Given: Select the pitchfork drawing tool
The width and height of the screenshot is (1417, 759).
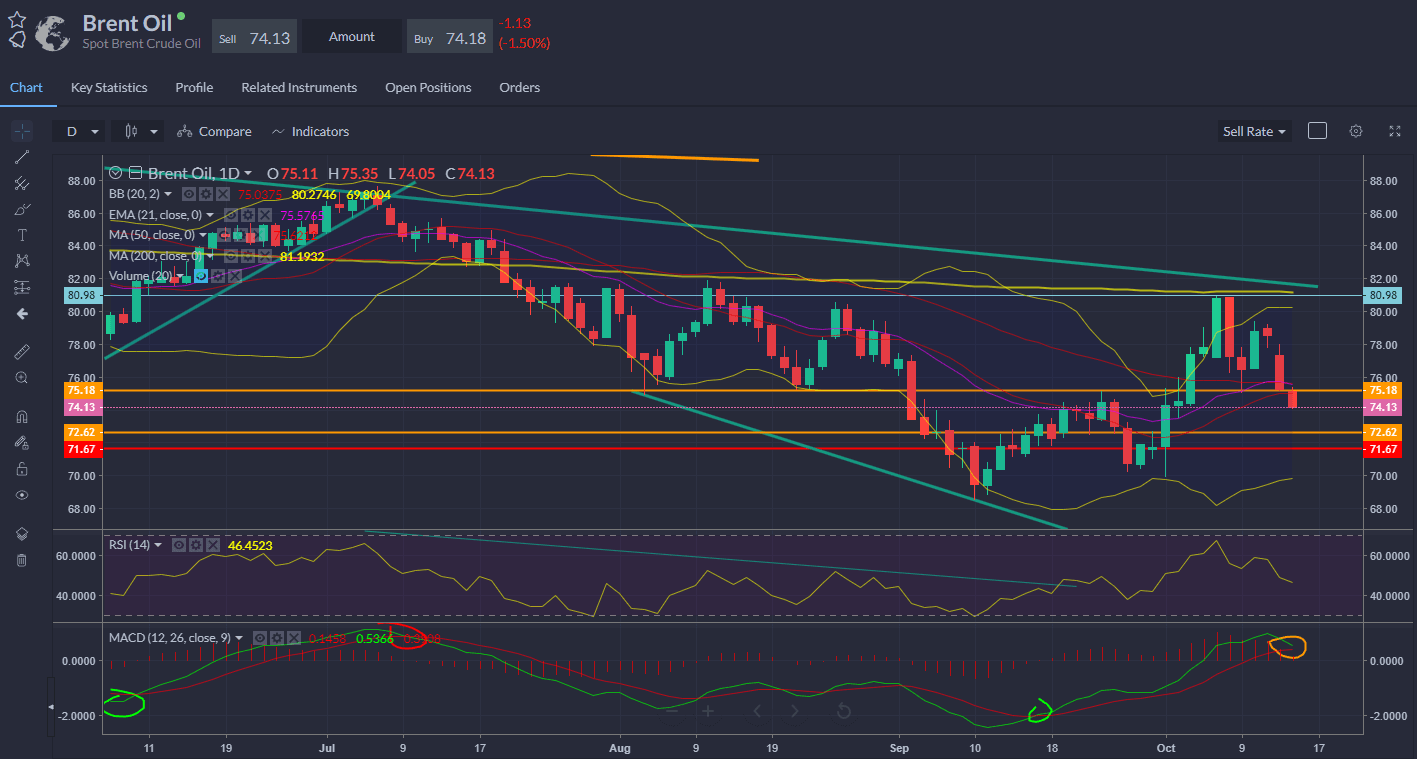Looking at the screenshot, I should click(21, 183).
